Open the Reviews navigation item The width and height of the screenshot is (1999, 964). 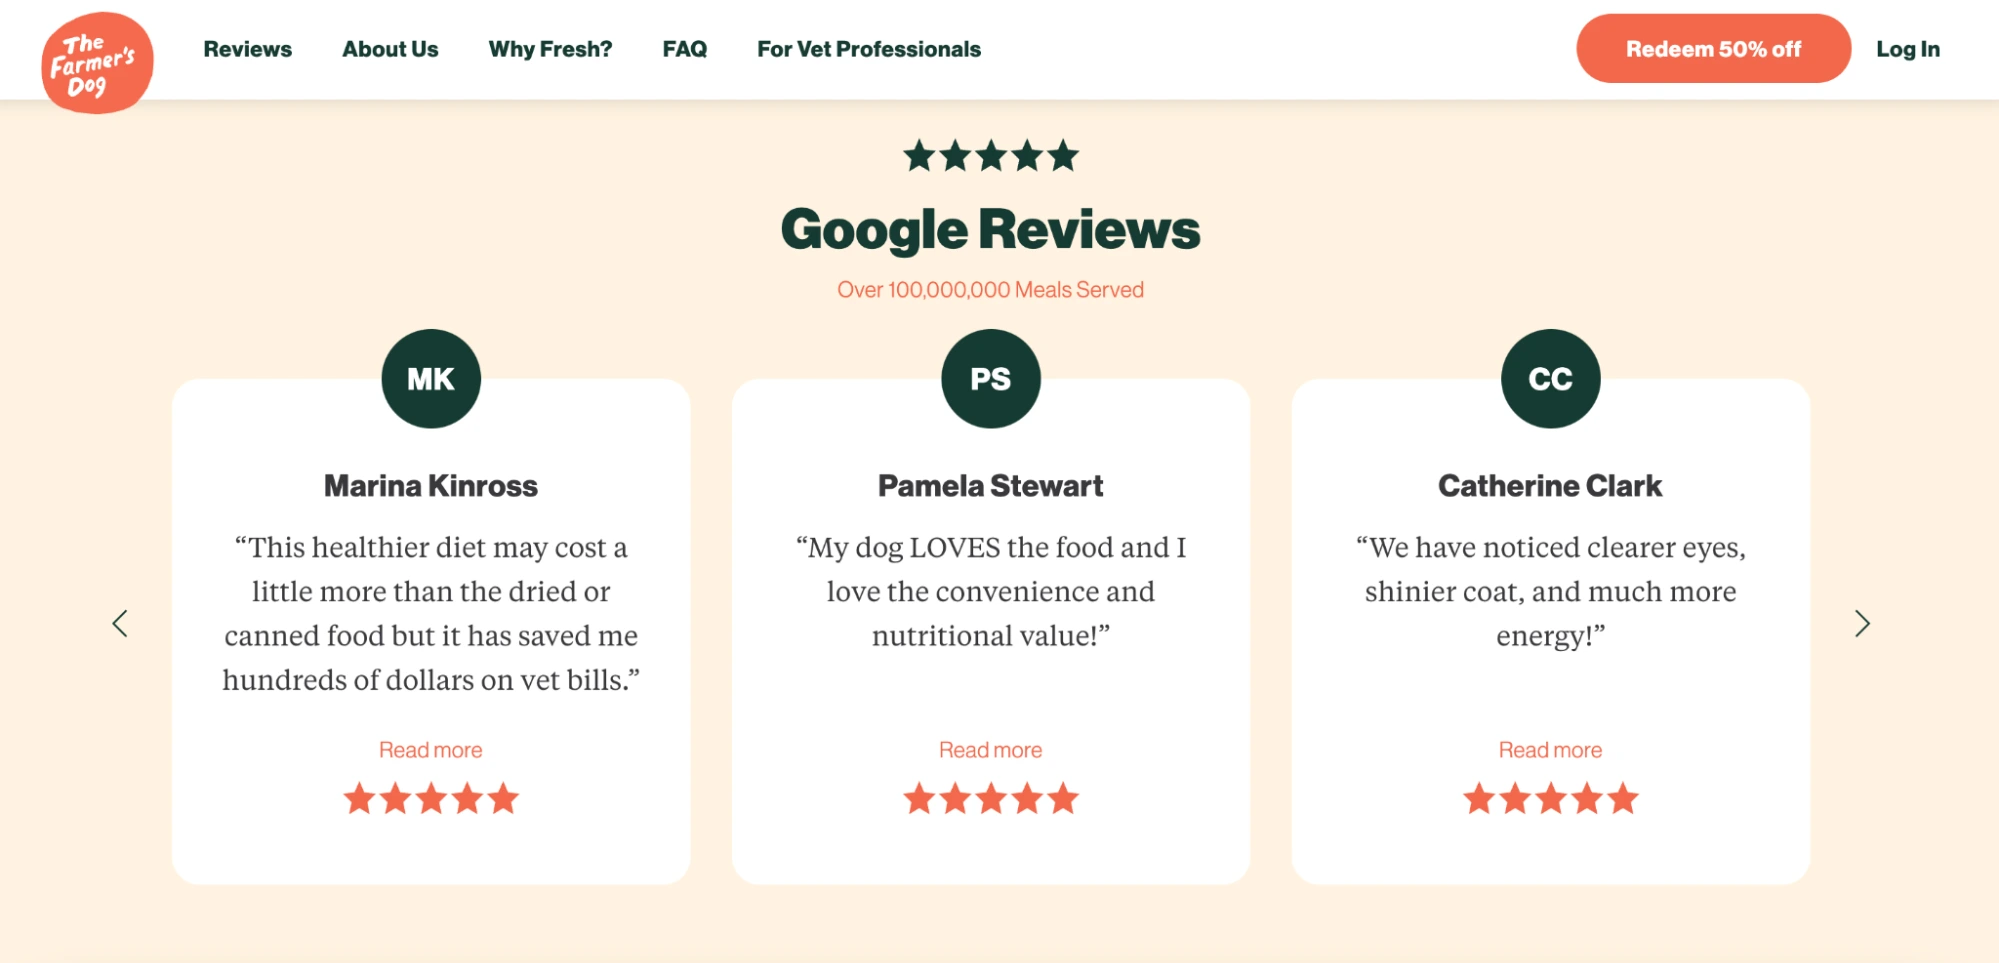(248, 48)
